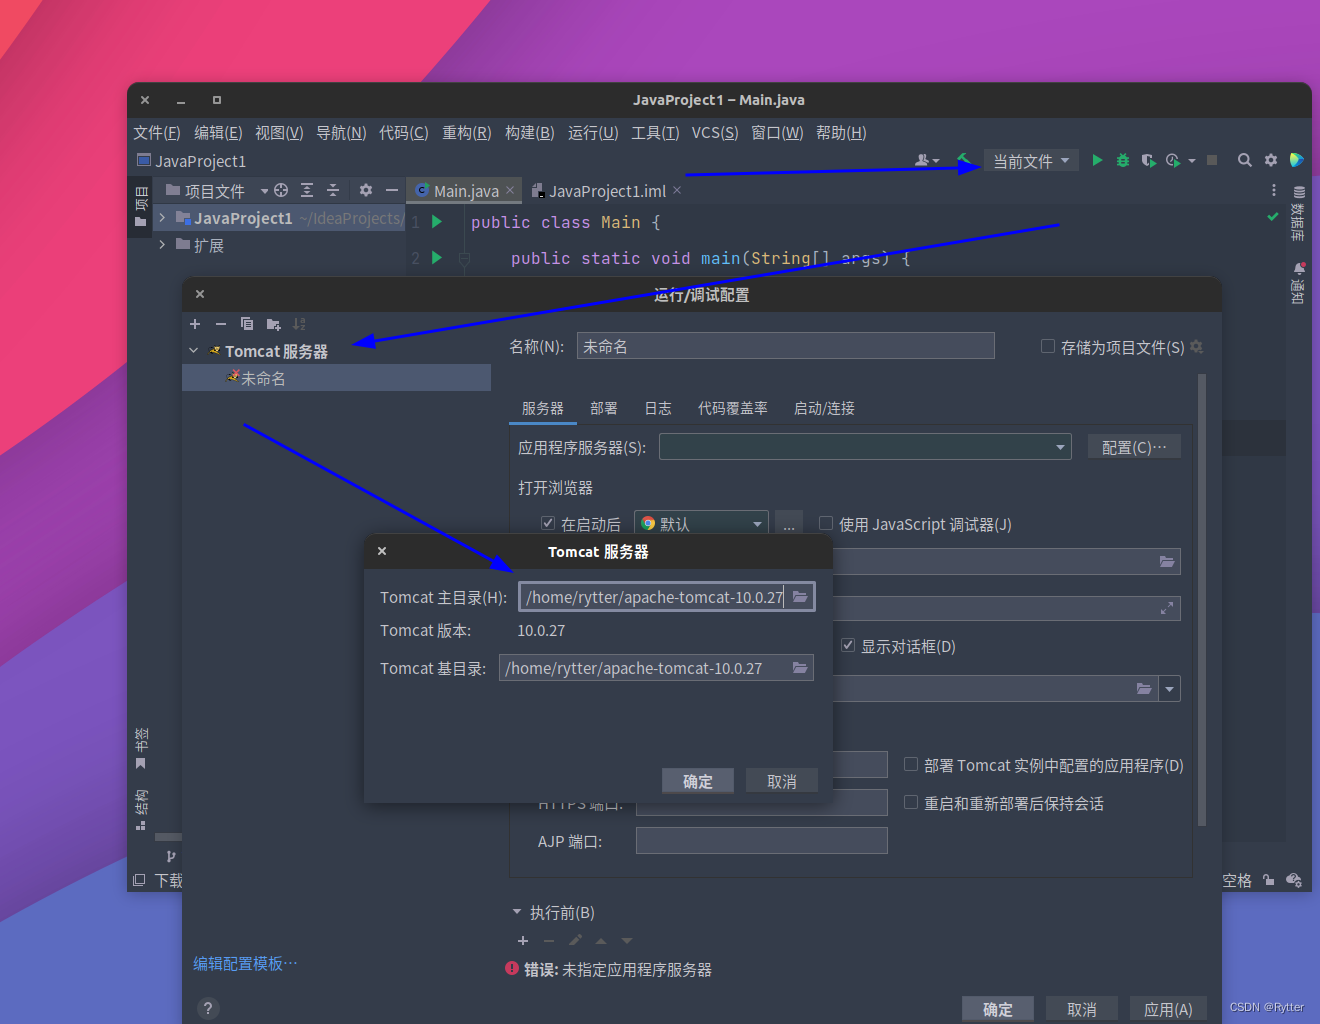
Task: Toggle the 'After launch' checkbox
Action: coord(548,523)
